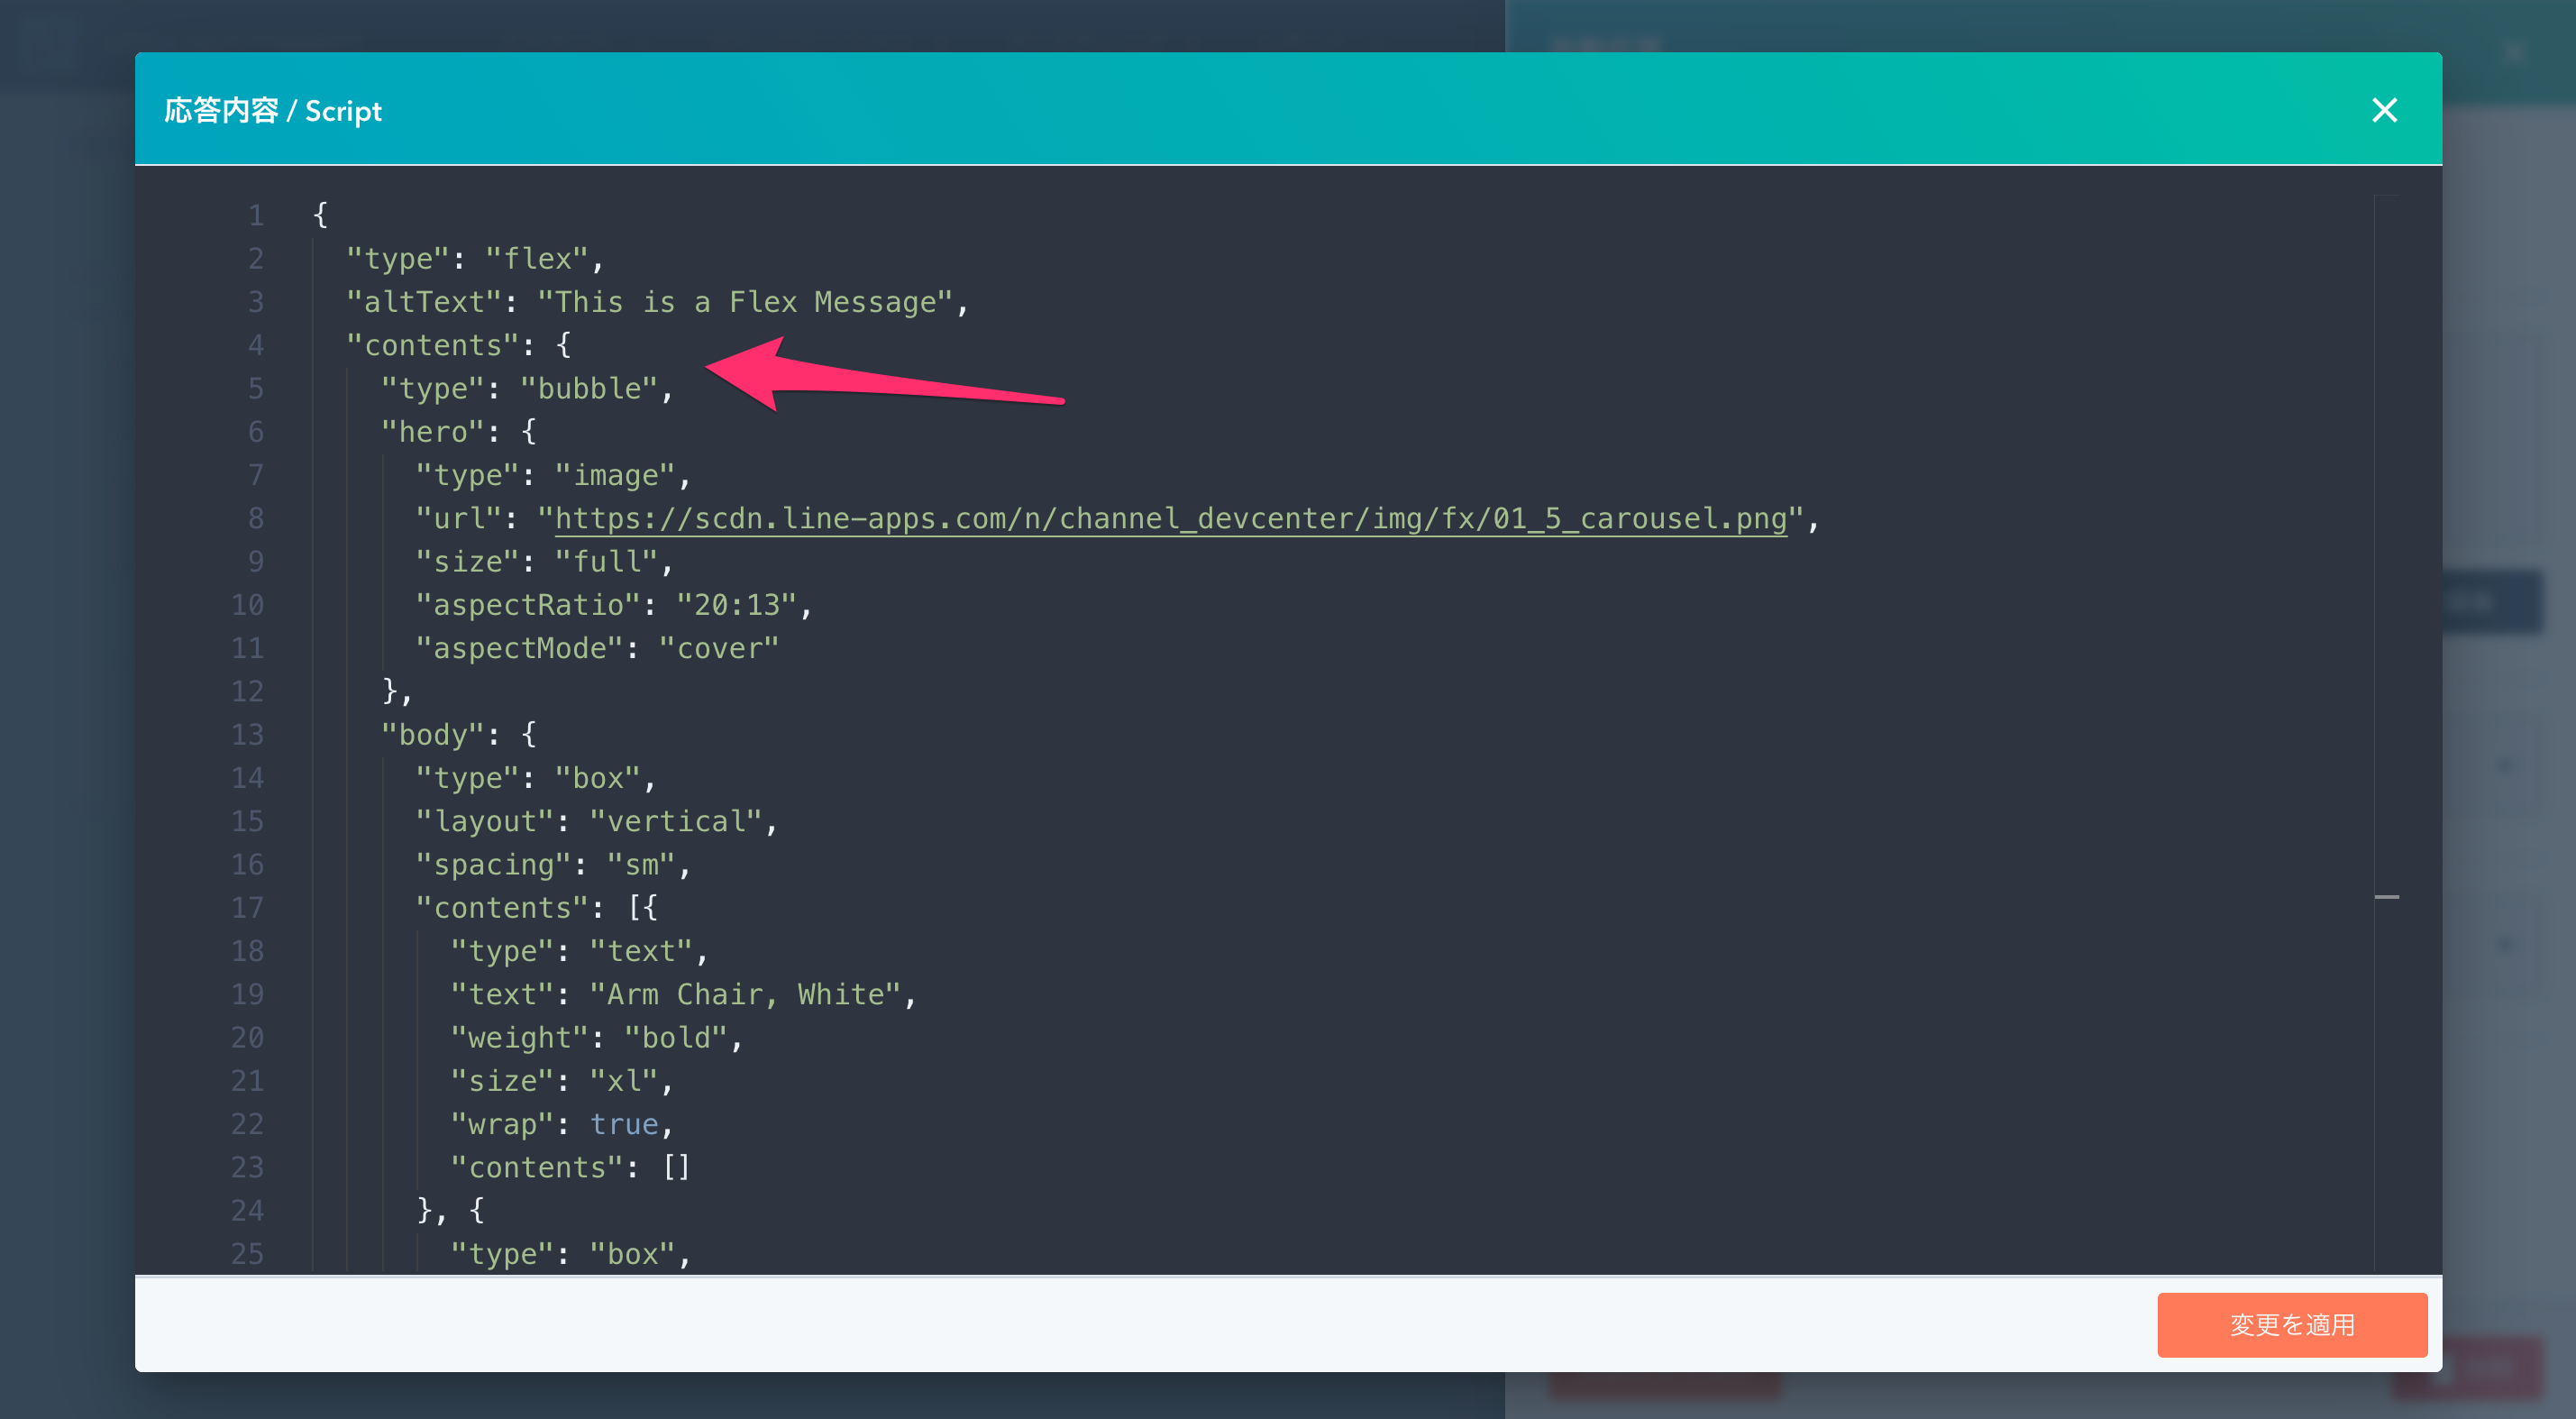This screenshot has height=1419, width=2576.
Task: Click the opening brace on line 1
Action: [320, 214]
